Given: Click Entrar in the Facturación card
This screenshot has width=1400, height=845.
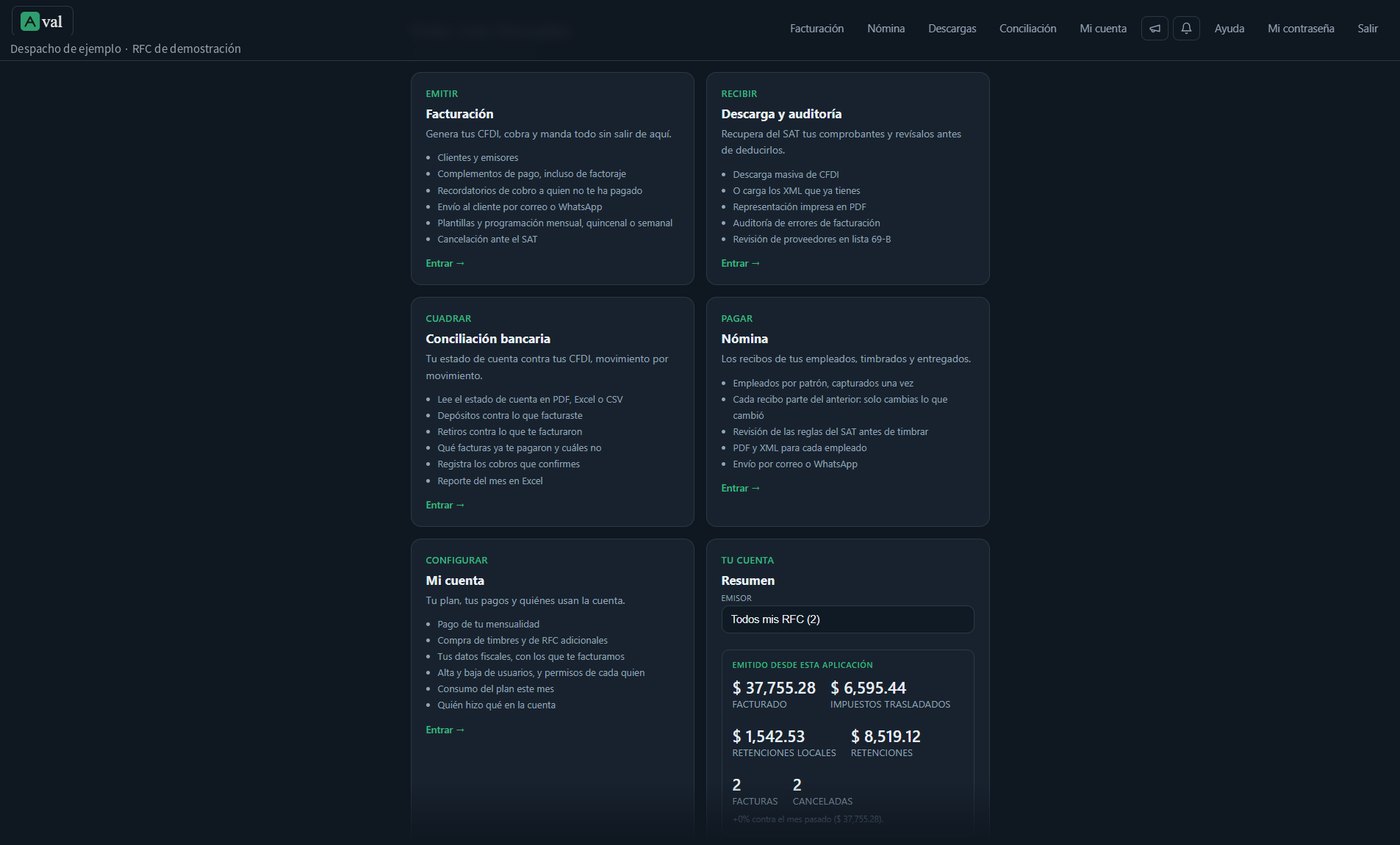Looking at the screenshot, I should pyautogui.click(x=445, y=263).
